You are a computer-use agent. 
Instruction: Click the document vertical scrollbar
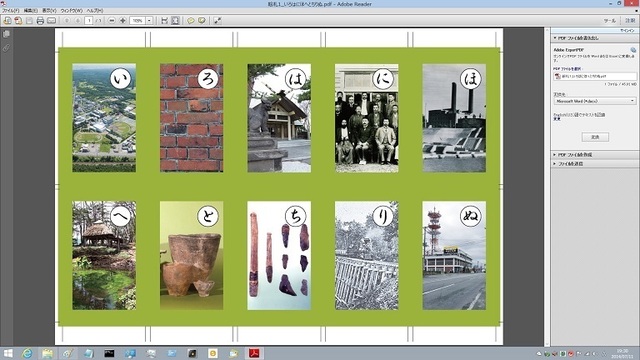tap(547, 187)
